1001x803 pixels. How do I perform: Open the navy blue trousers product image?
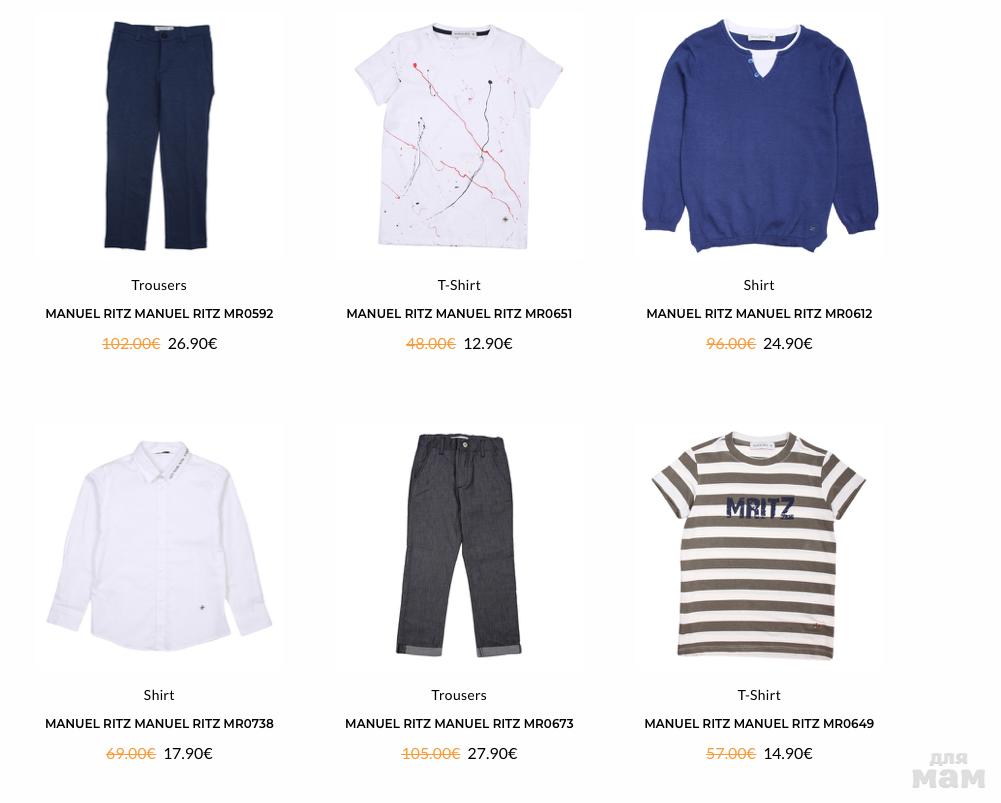pyautogui.click(x=159, y=135)
